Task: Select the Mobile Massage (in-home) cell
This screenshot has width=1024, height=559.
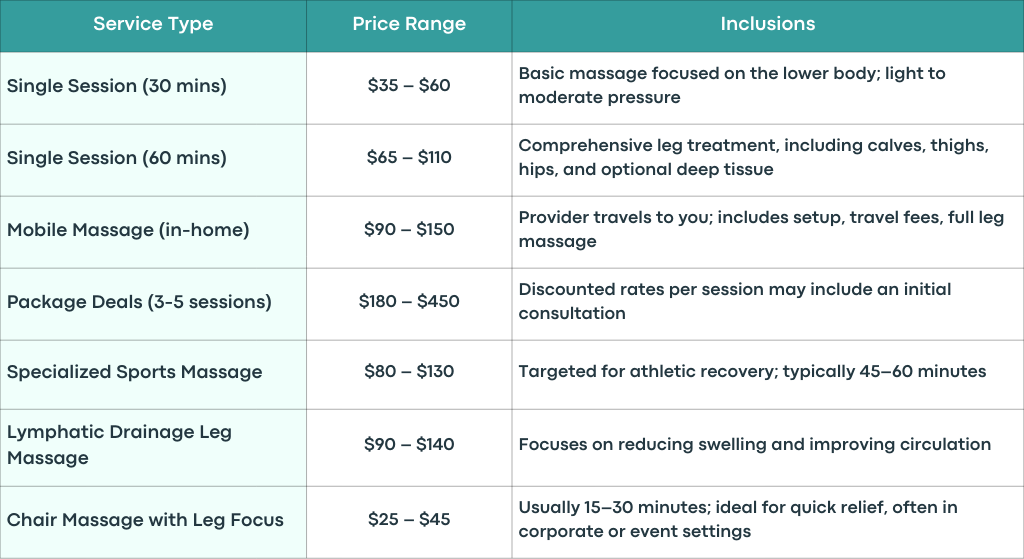Action: click(x=153, y=232)
